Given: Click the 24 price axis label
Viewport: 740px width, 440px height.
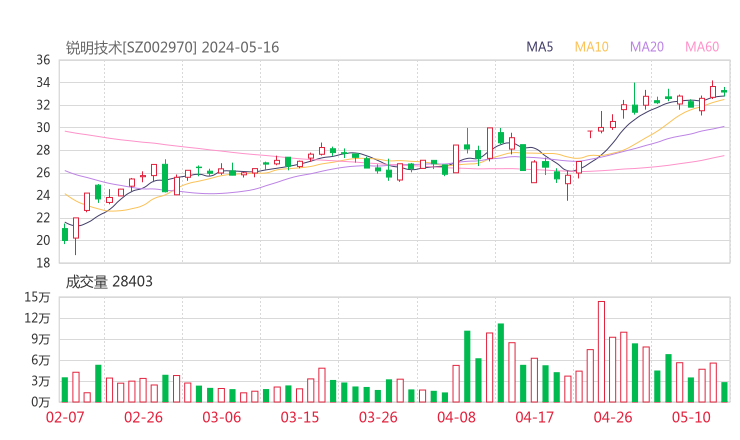Looking at the screenshot, I should [x=43, y=195].
